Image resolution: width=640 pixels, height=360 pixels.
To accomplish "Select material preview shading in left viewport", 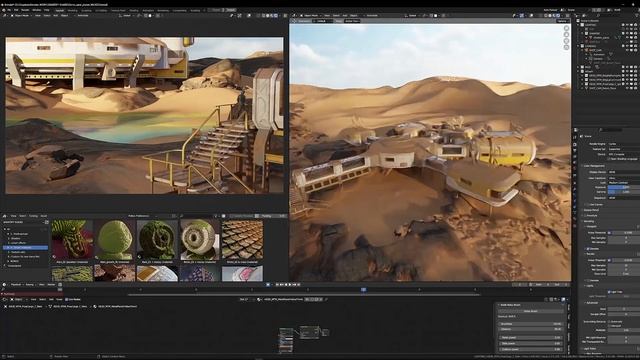I will coord(272,16).
